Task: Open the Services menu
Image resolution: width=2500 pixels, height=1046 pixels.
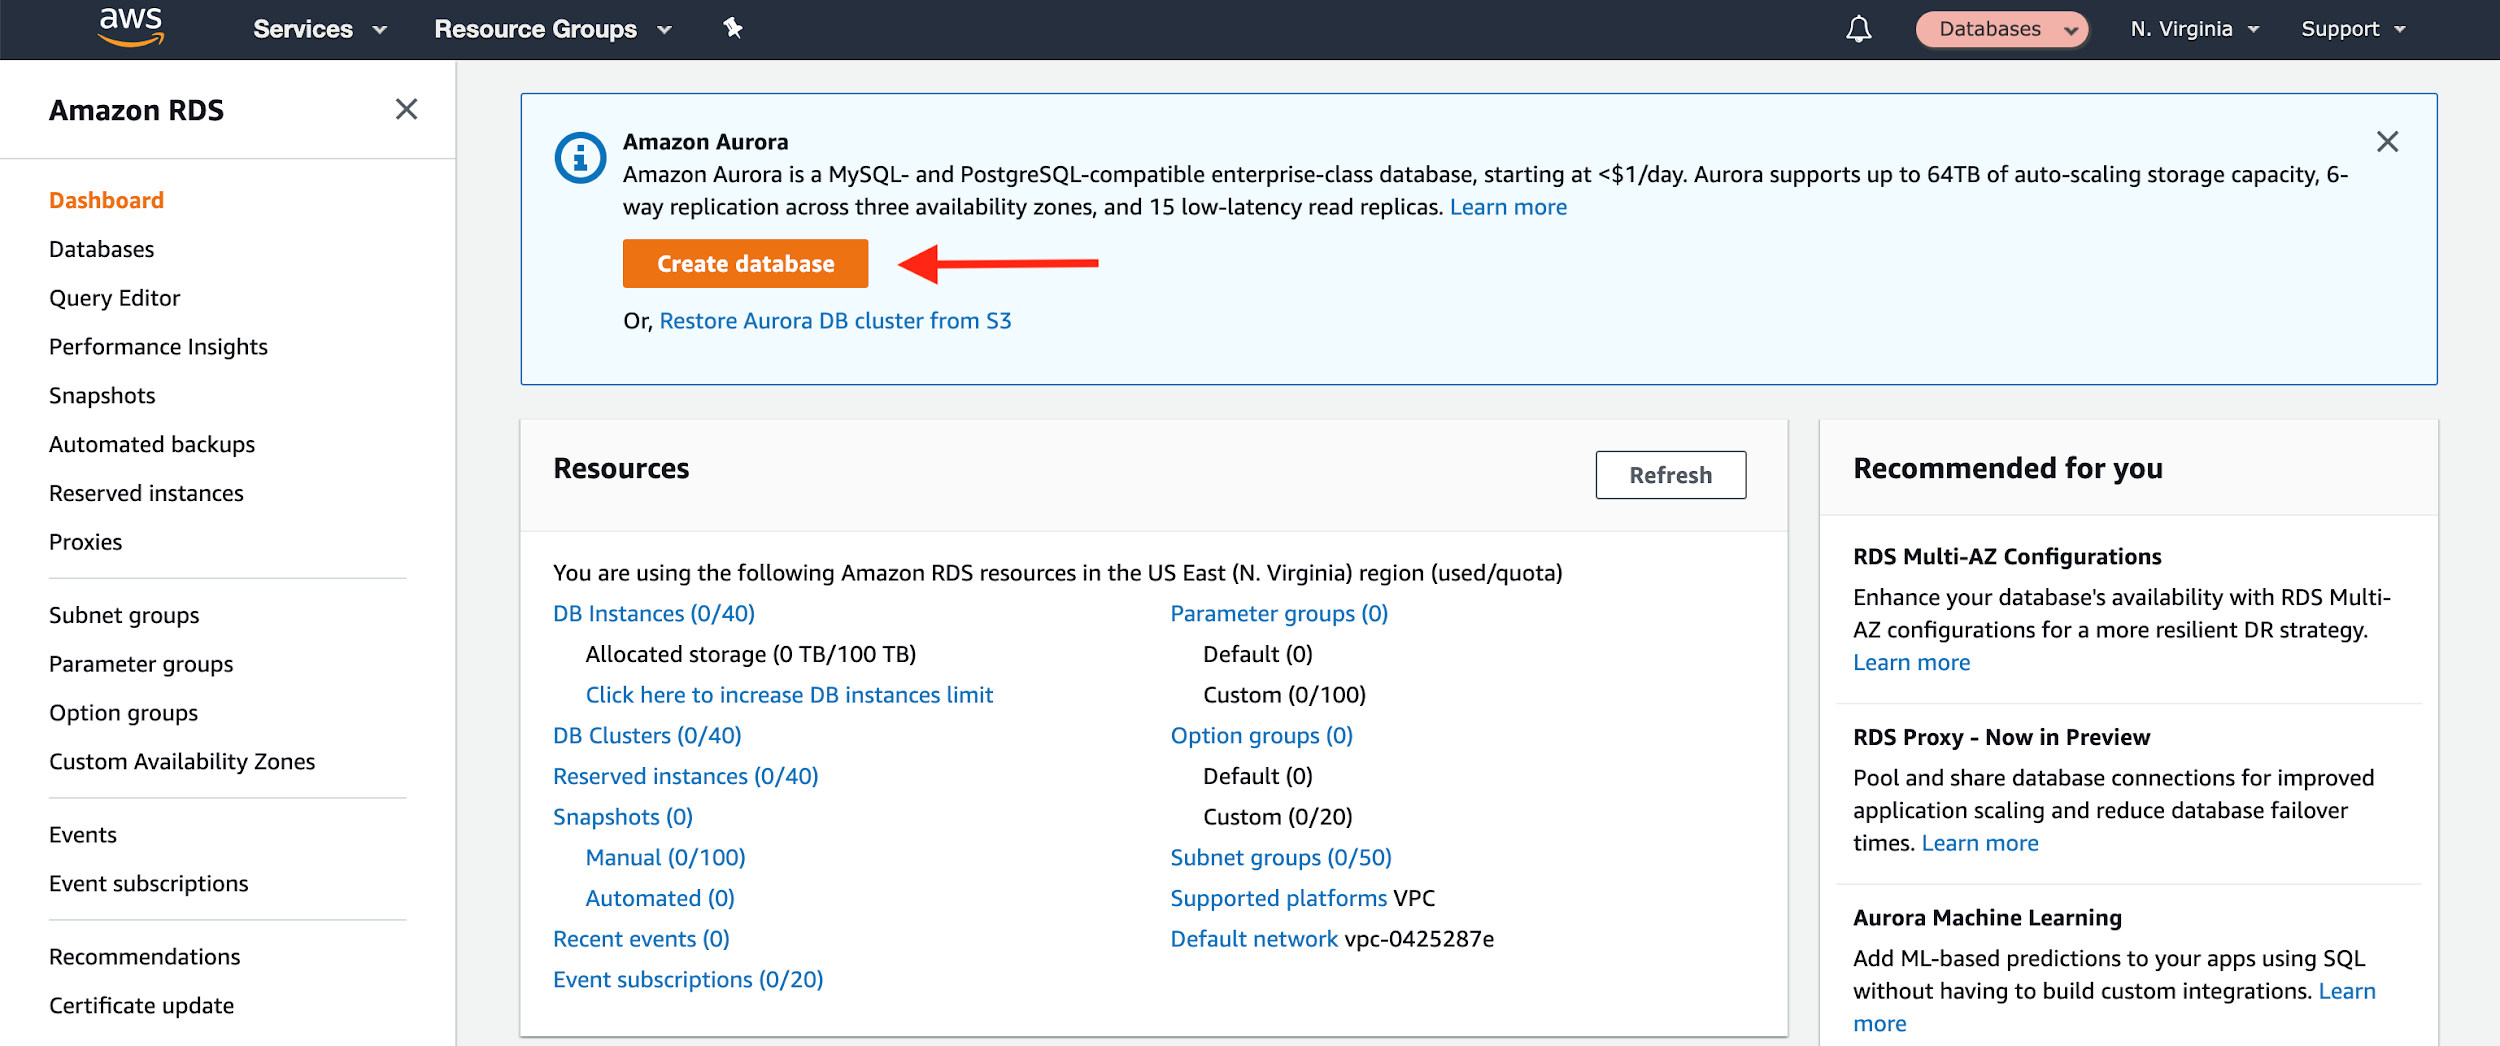Action: click(318, 28)
